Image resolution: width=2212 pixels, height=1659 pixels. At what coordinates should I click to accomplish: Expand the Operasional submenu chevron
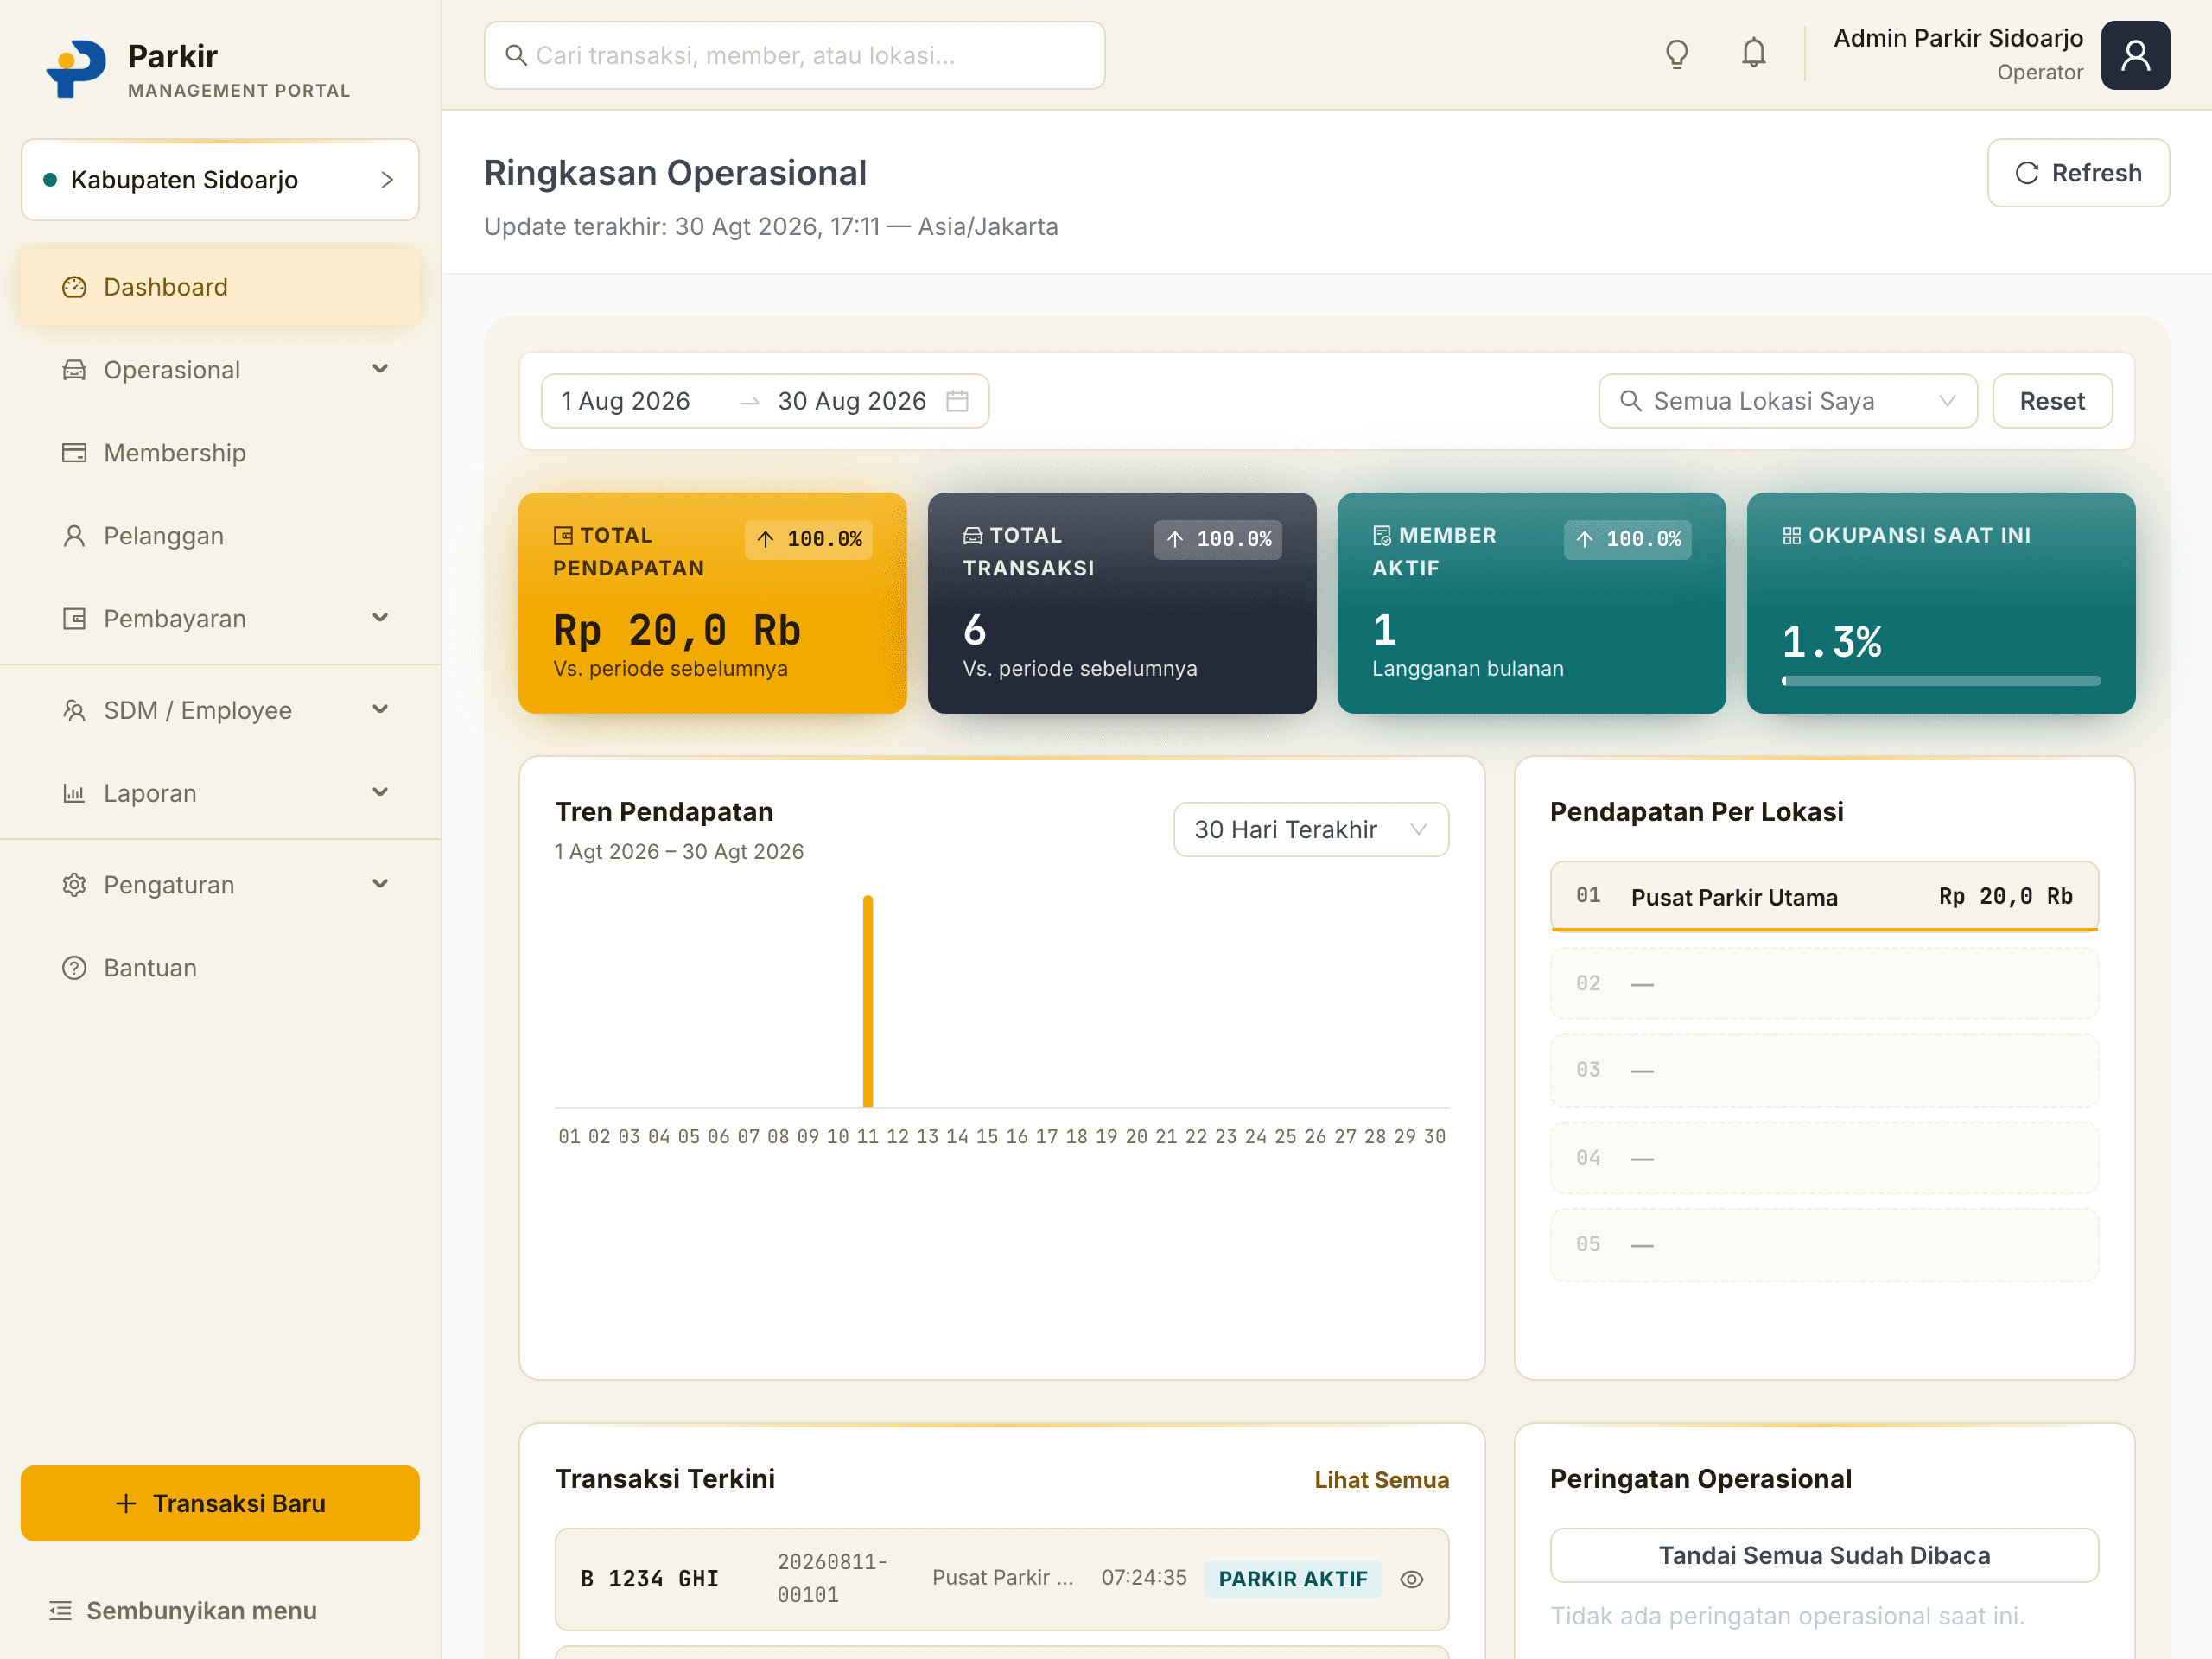[380, 369]
